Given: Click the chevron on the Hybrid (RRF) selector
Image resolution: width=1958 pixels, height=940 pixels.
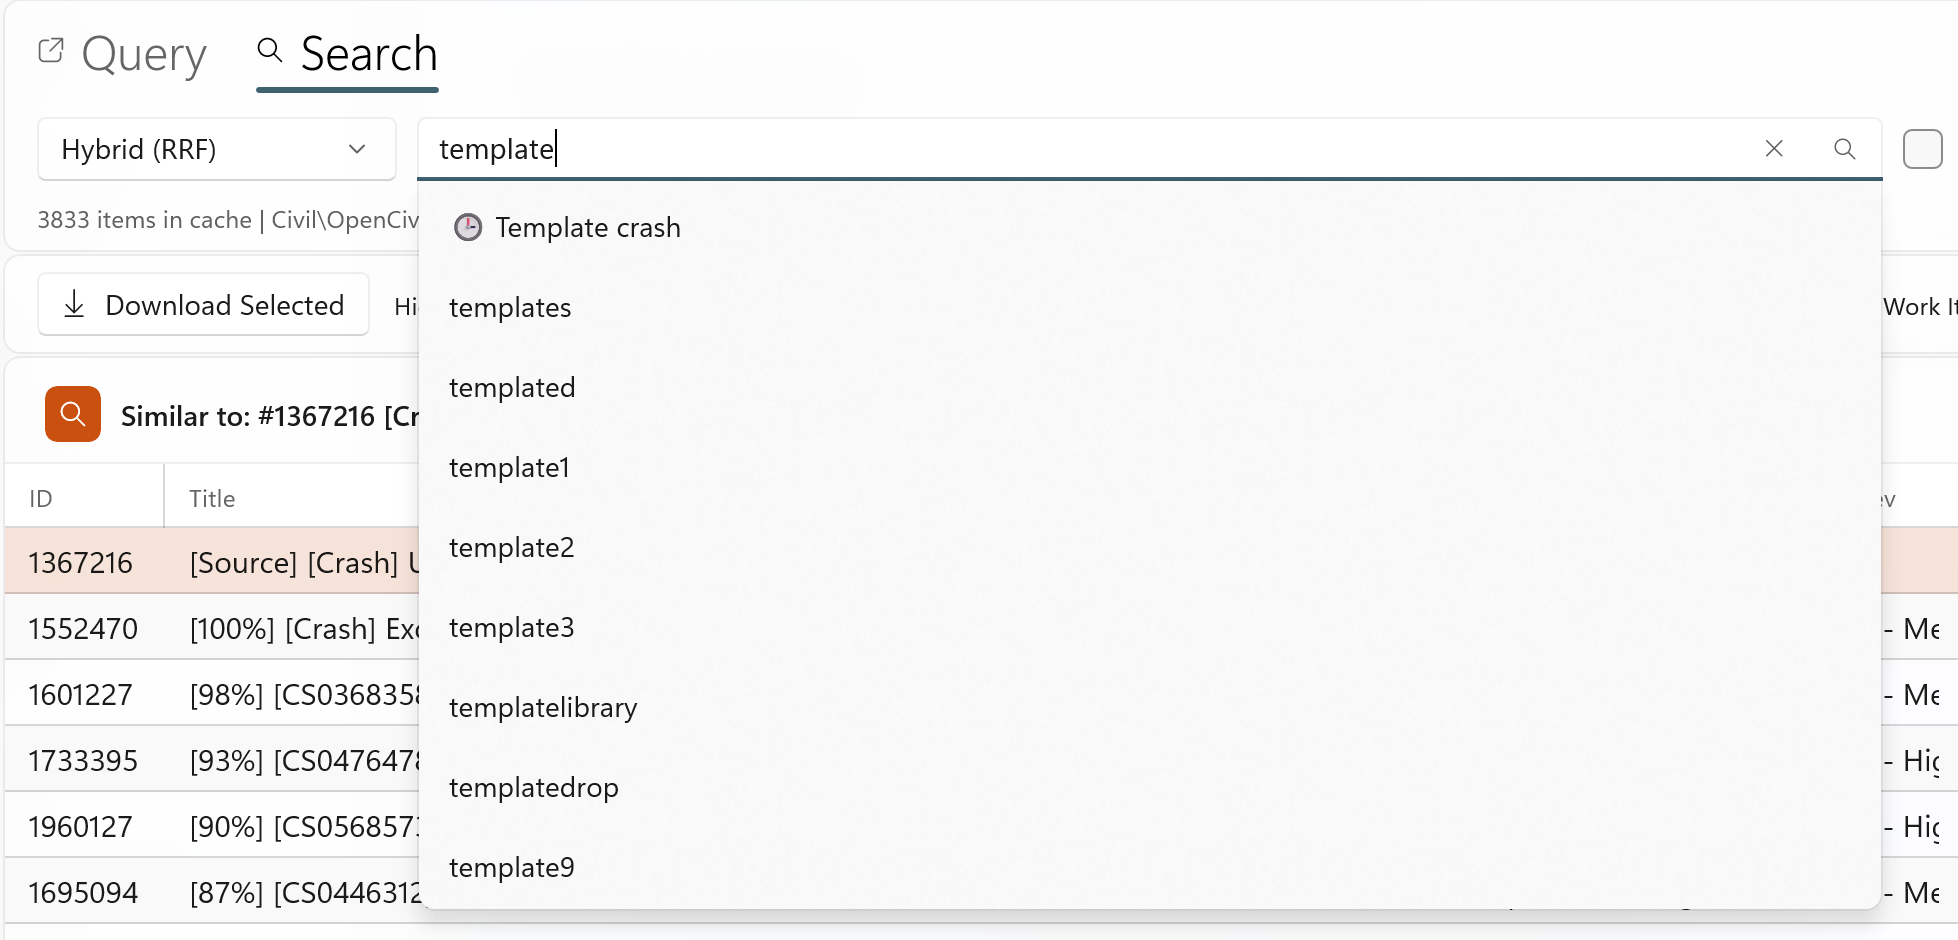Looking at the screenshot, I should tap(357, 149).
